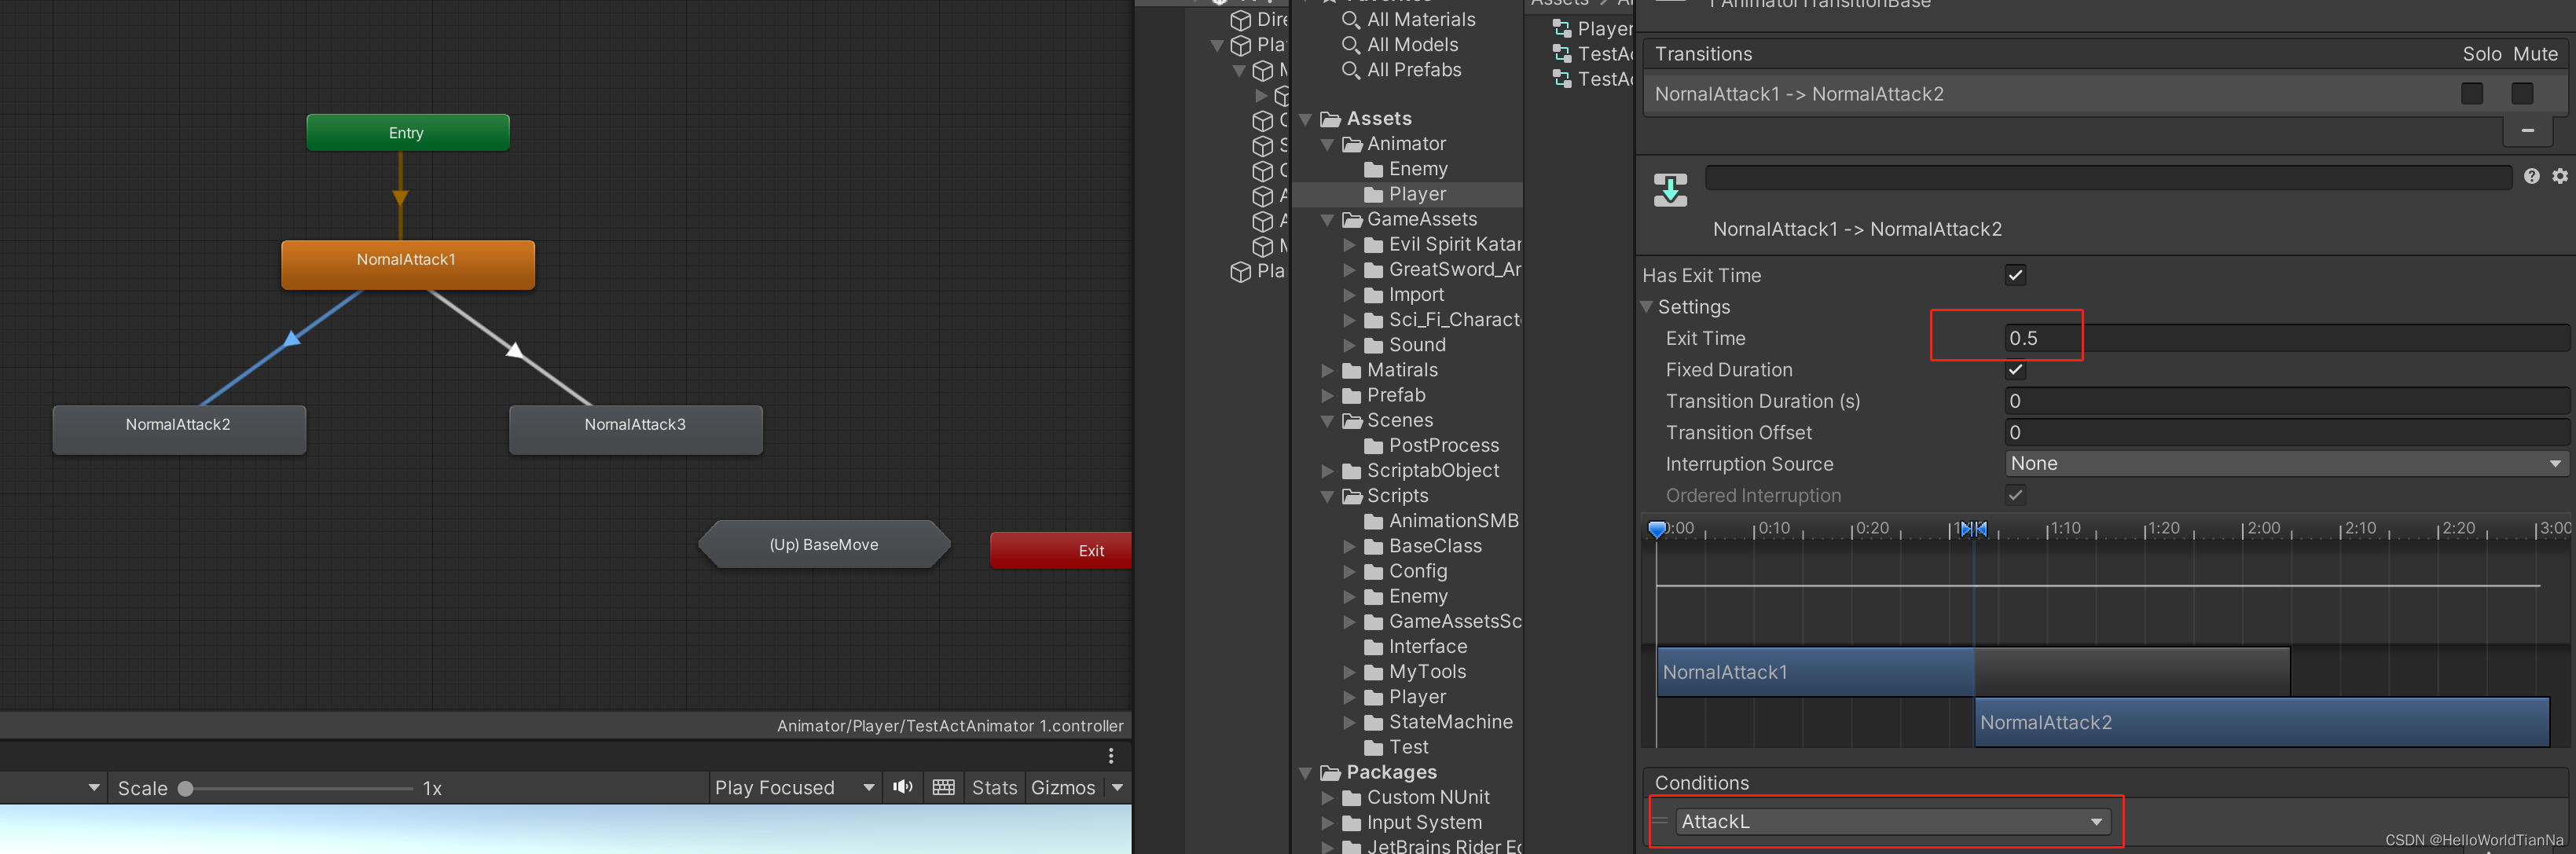Click the Gizmos button
The image size is (2576, 854).
pos(1062,788)
